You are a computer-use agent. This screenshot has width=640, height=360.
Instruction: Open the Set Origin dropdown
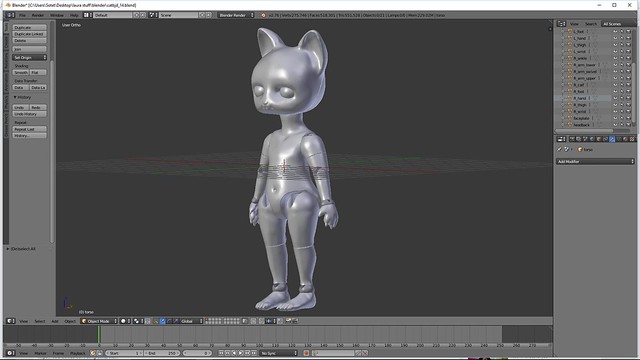[x=29, y=58]
